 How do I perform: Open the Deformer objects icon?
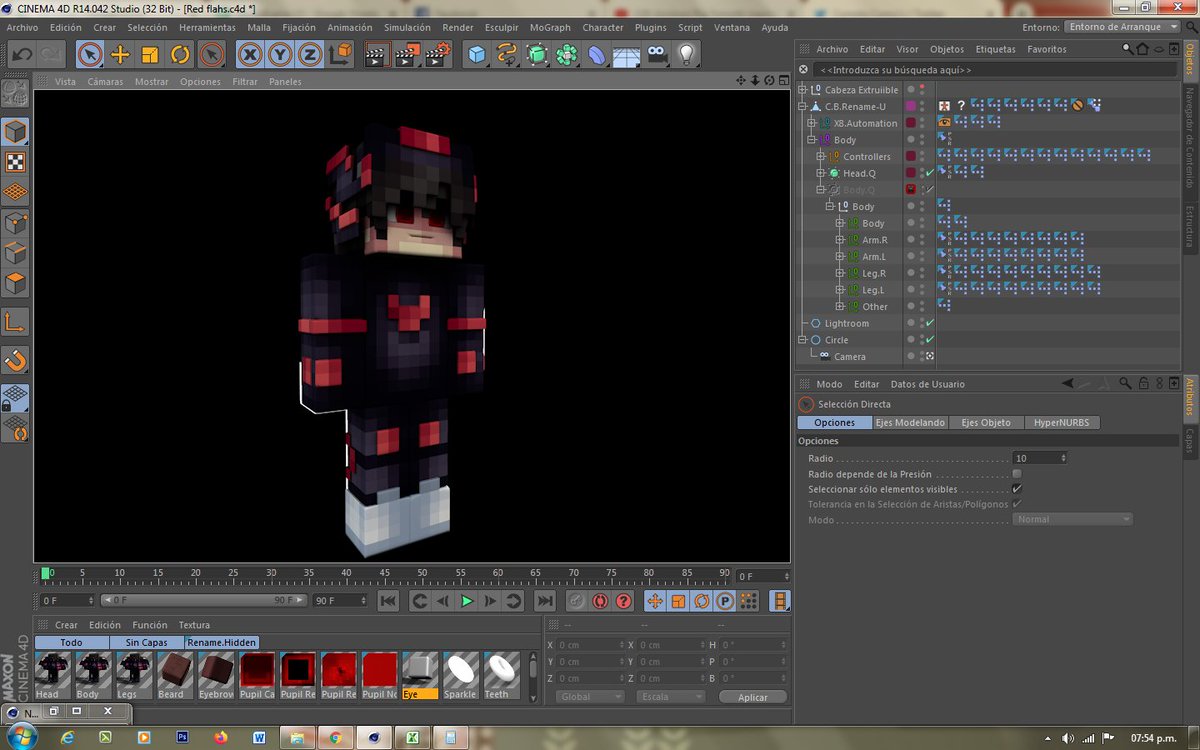597,54
